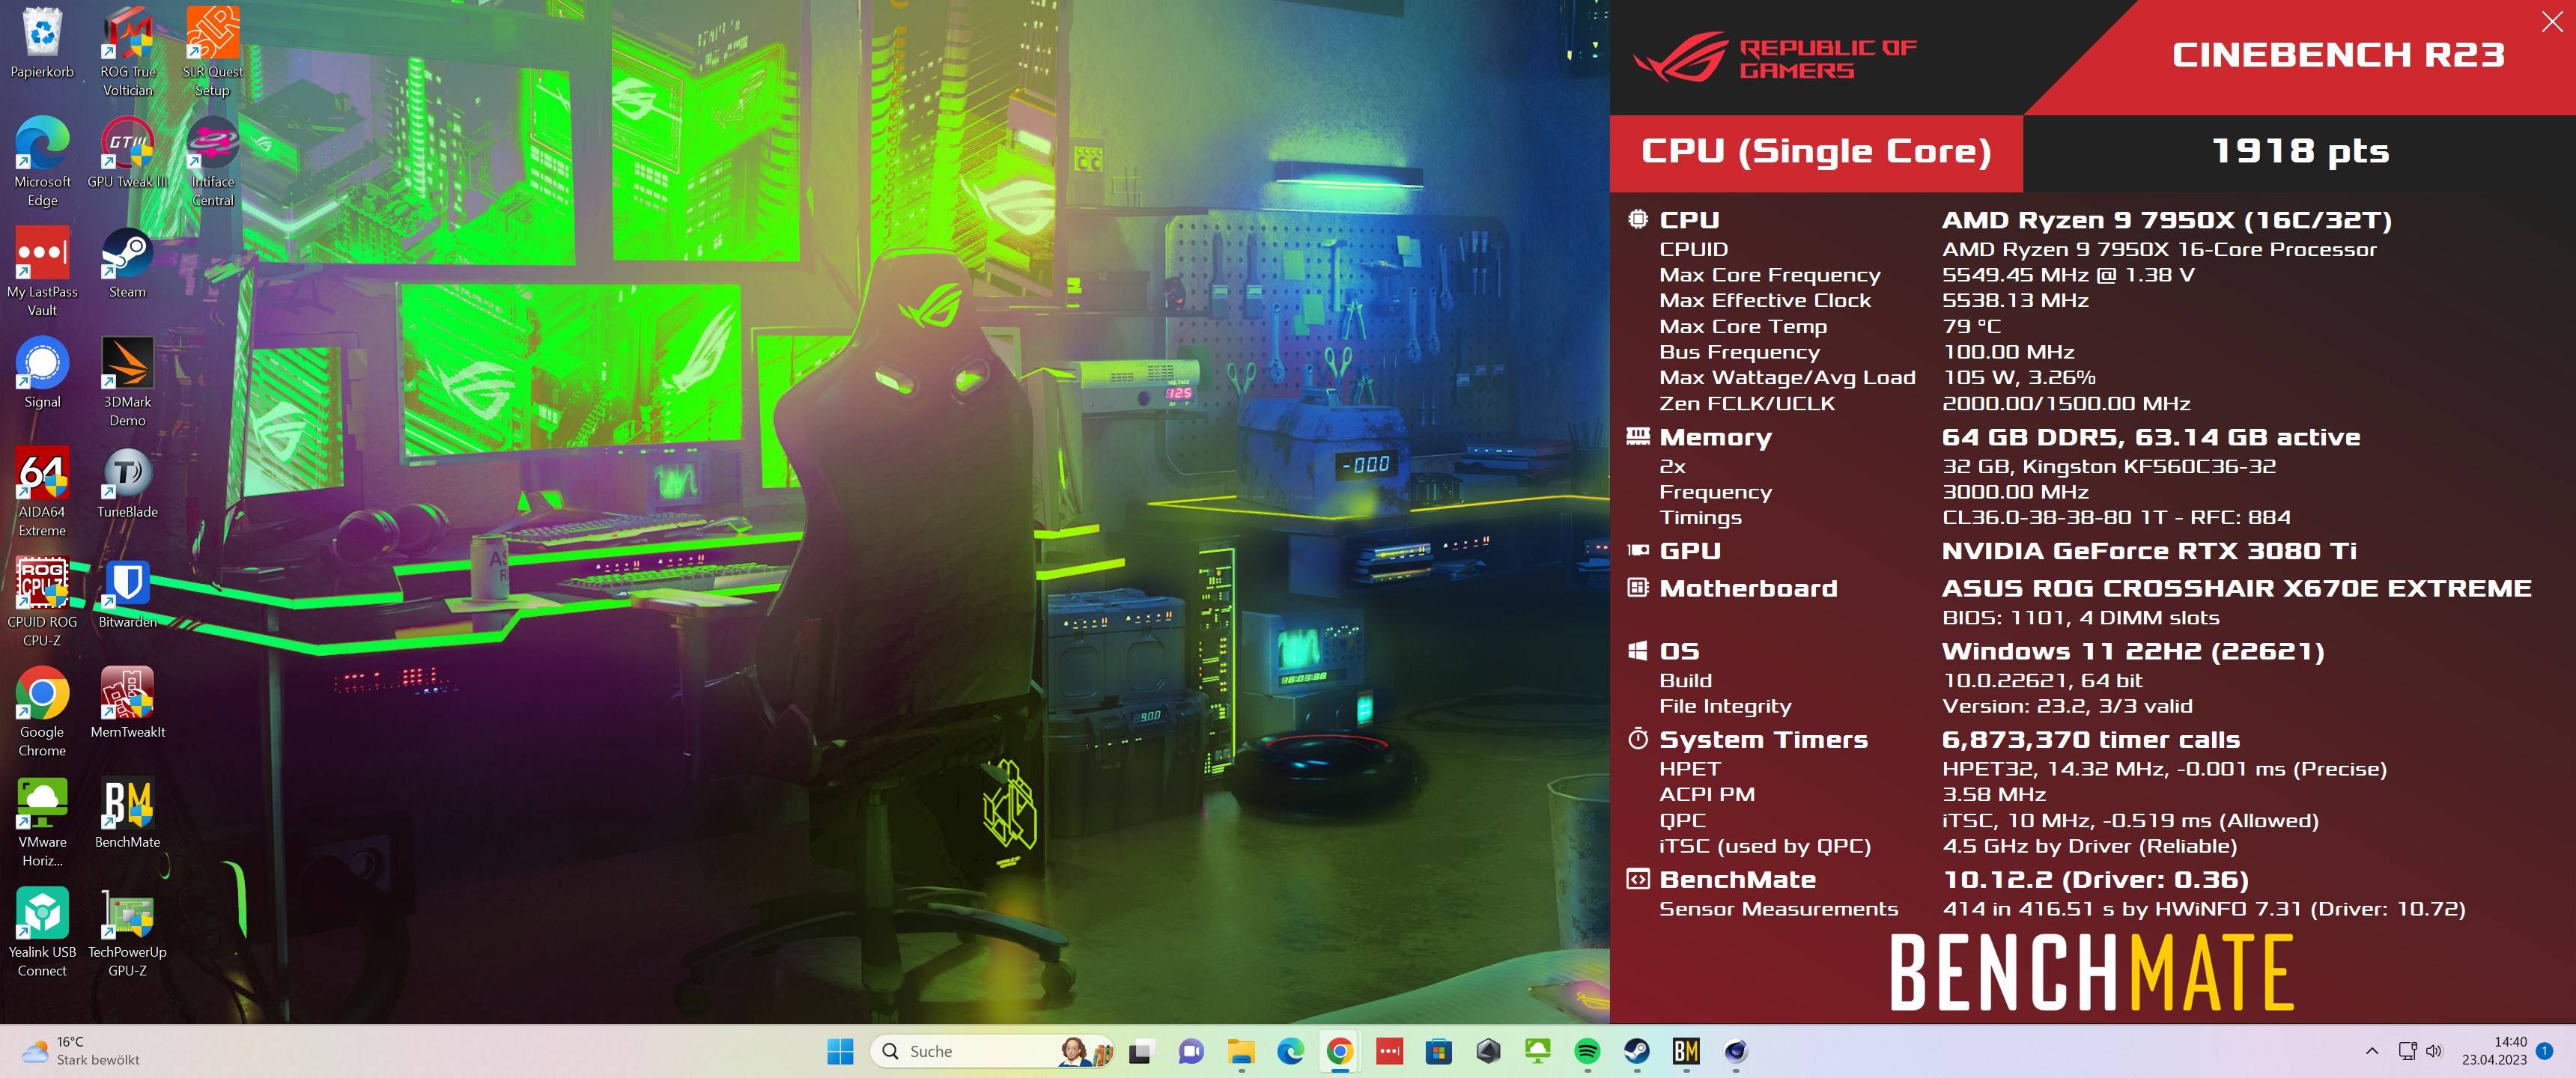The height and width of the screenshot is (1078, 2576).
Task: Click the CINEBENCH R23 title
Action: 2338,55
